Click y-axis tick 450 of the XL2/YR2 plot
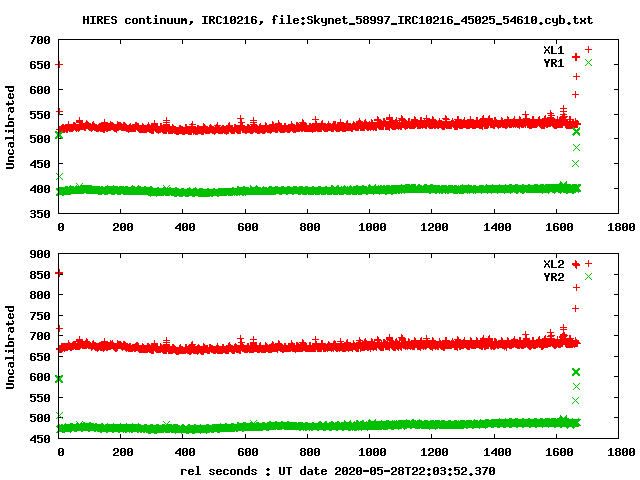 pos(40,439)
